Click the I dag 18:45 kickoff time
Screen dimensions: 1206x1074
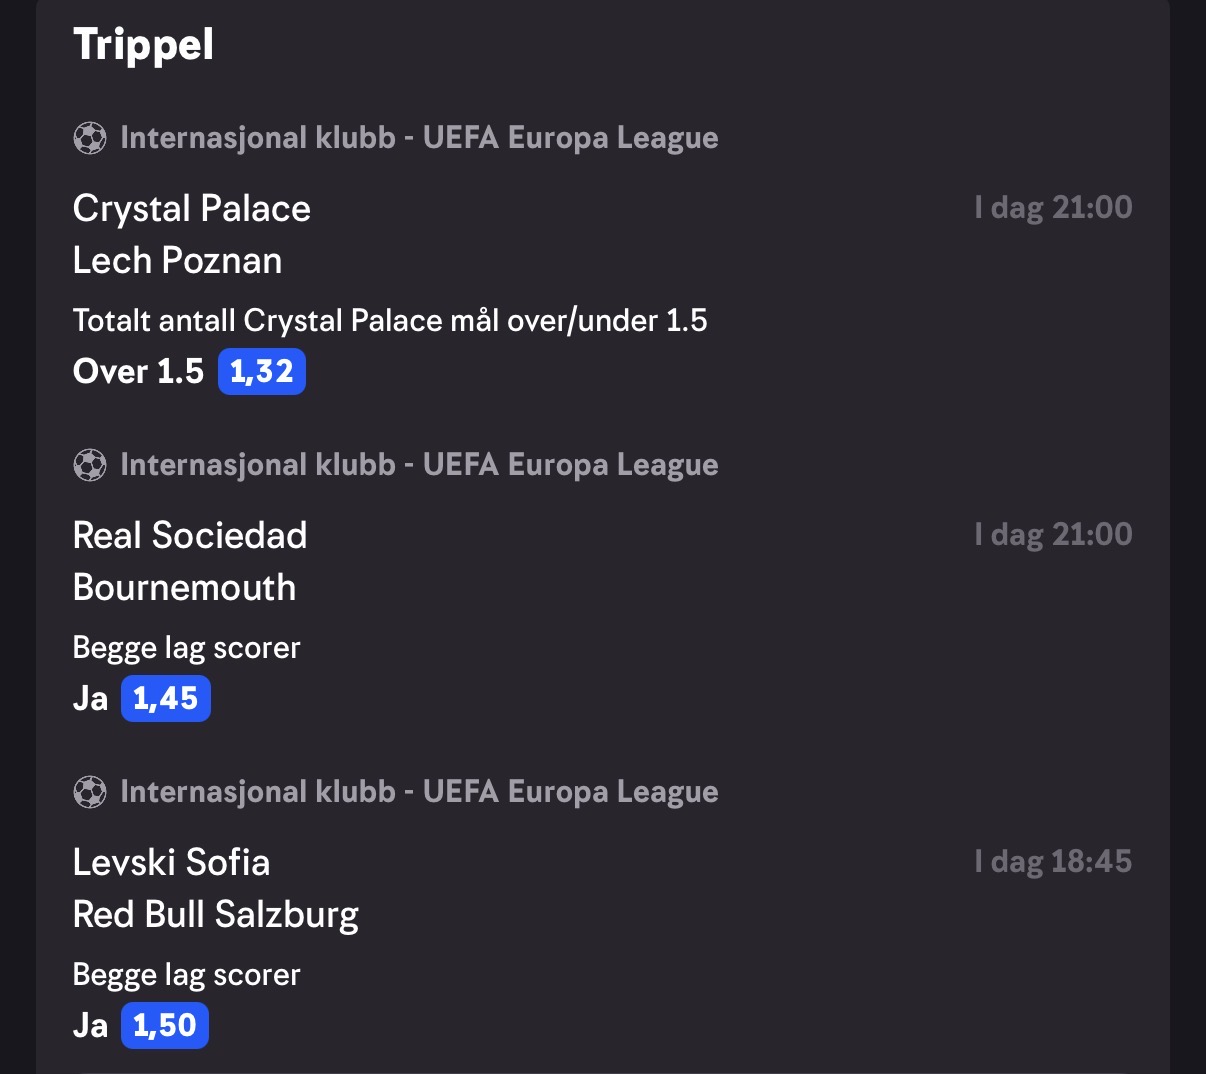(1054, 862)
